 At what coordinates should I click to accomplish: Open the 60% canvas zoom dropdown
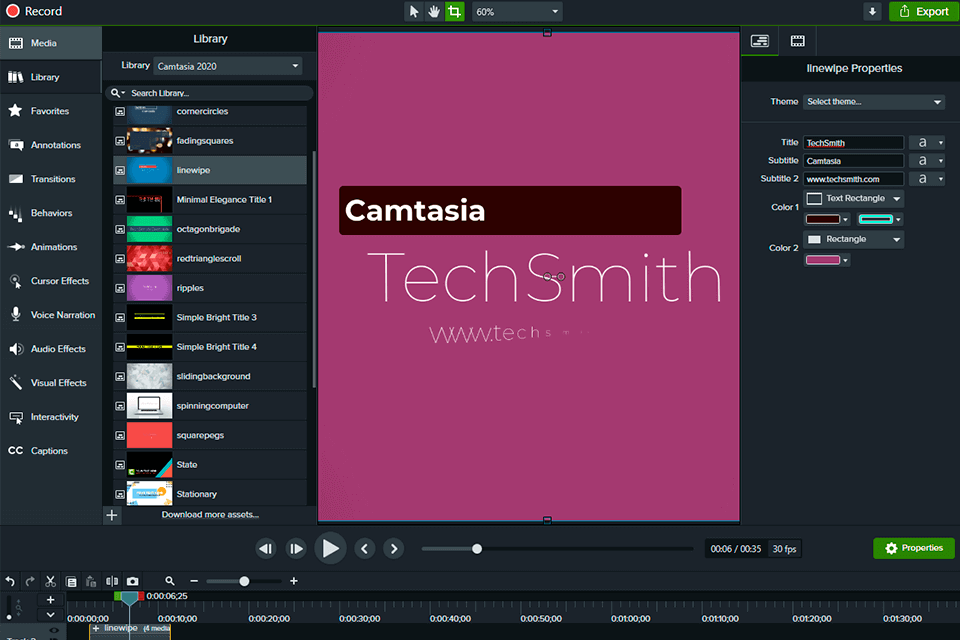tap(517, 12)
